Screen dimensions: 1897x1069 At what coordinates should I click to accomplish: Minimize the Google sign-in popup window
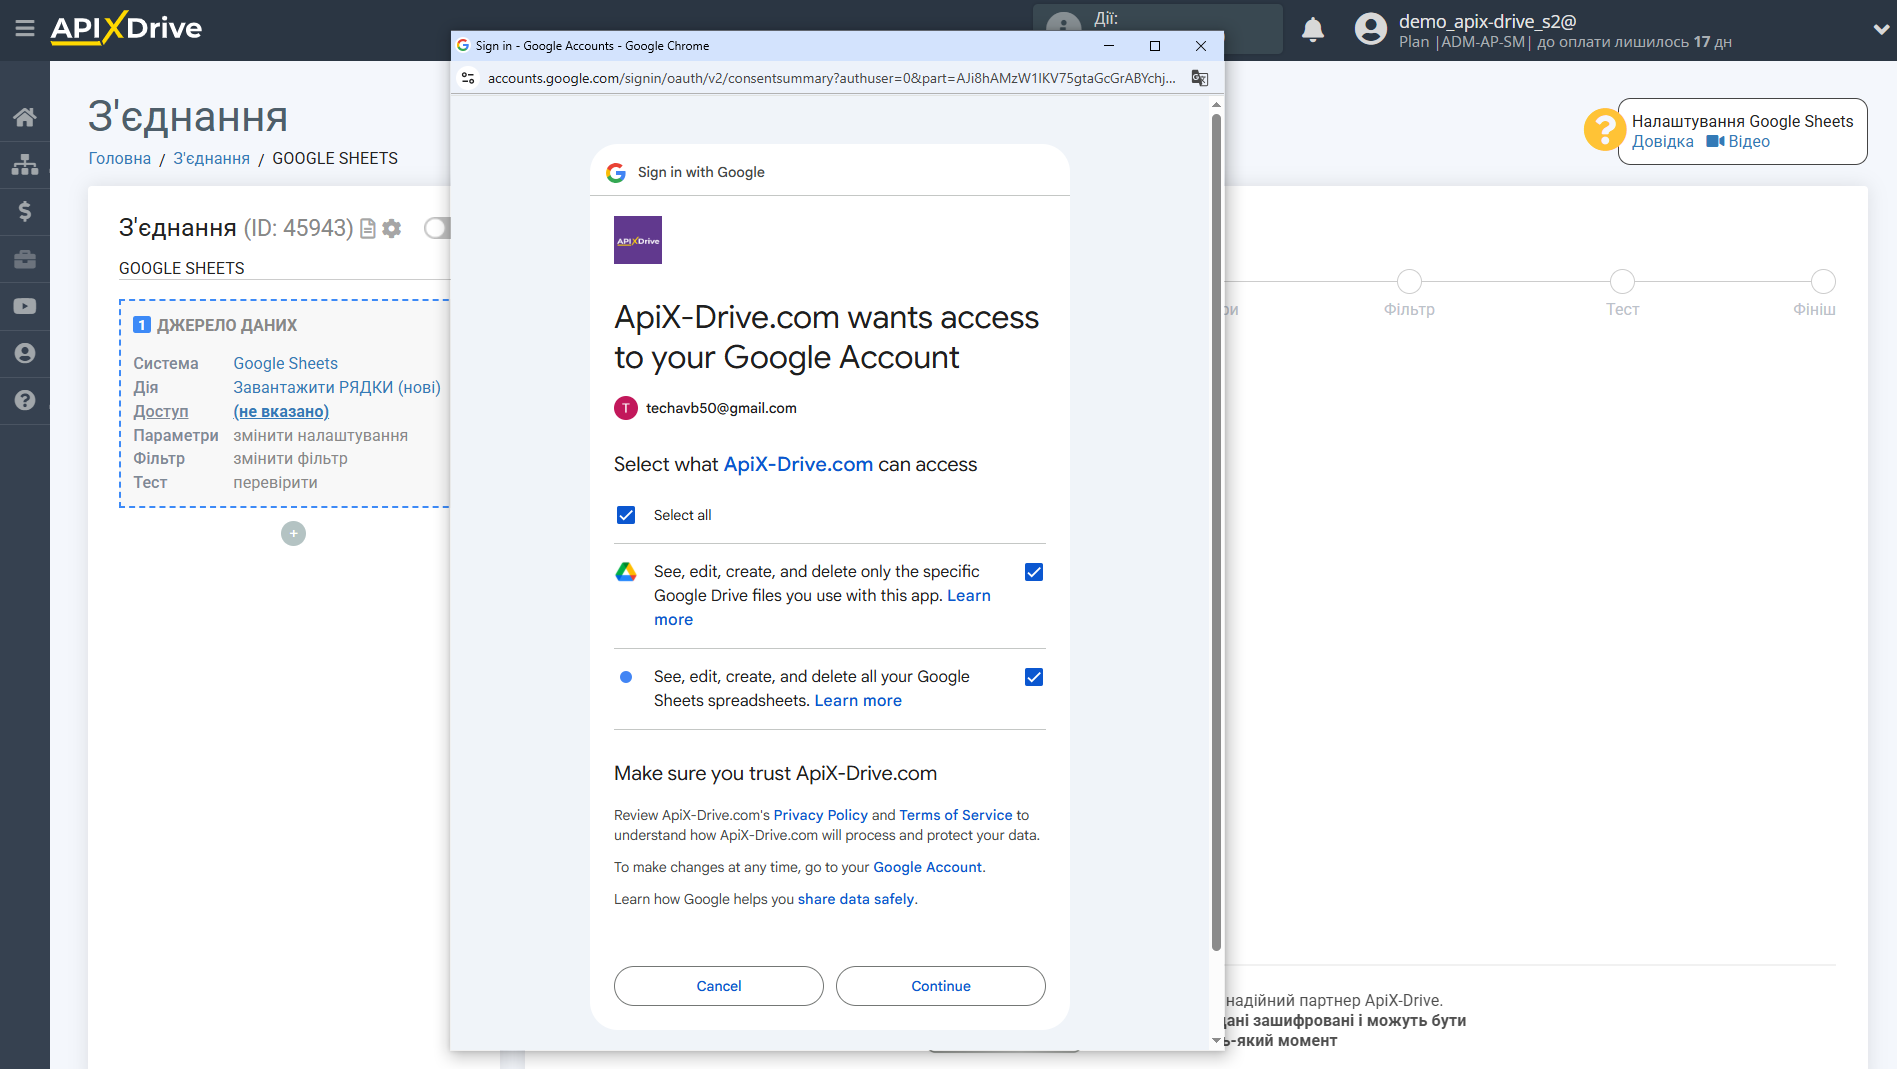pyautogui.click(x=1109, y=46)
